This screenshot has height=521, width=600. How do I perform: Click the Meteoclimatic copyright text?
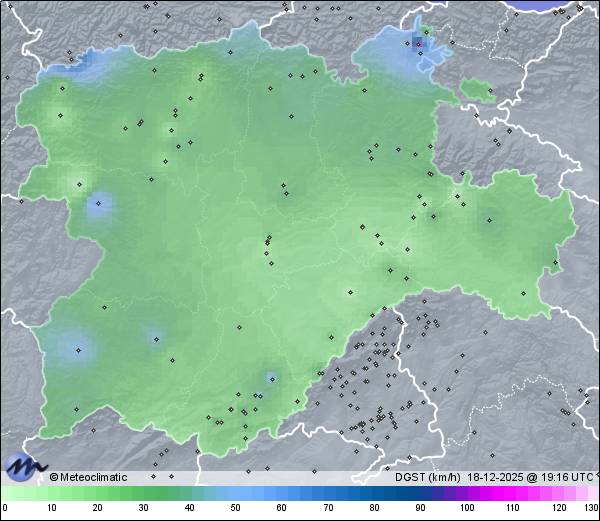pos(88,477)
